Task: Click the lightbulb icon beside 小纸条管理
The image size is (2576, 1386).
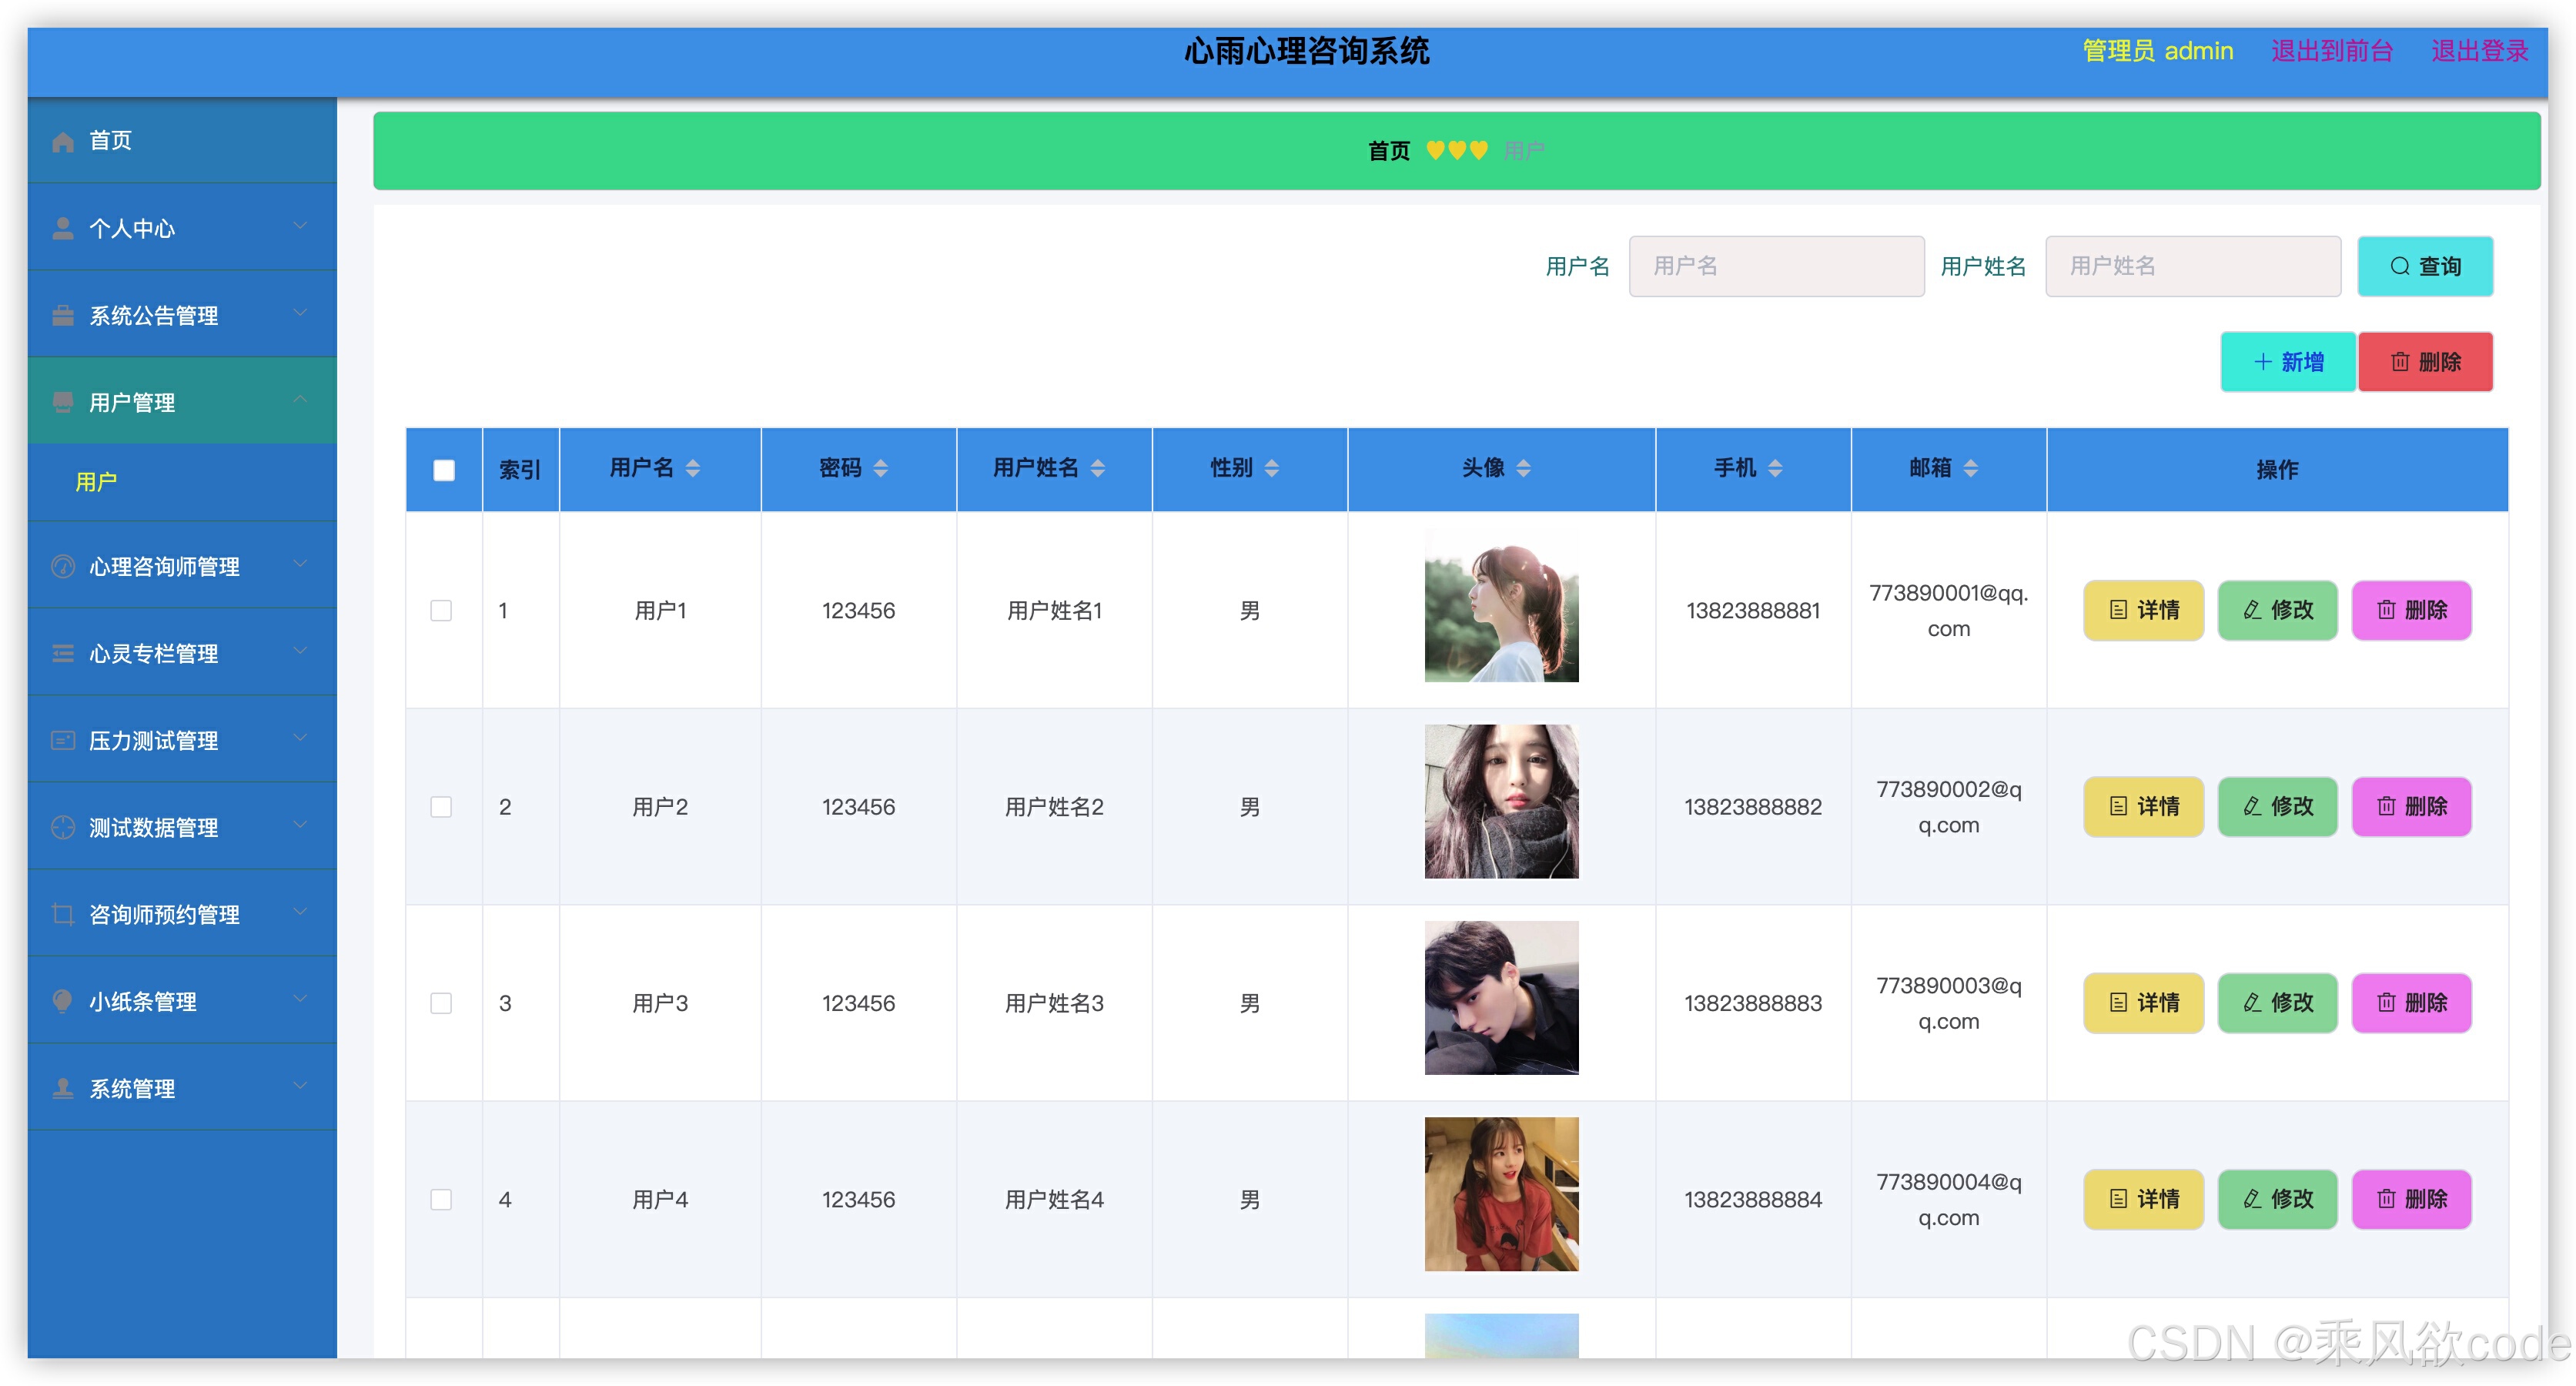Action: (x=63, y=1001)
